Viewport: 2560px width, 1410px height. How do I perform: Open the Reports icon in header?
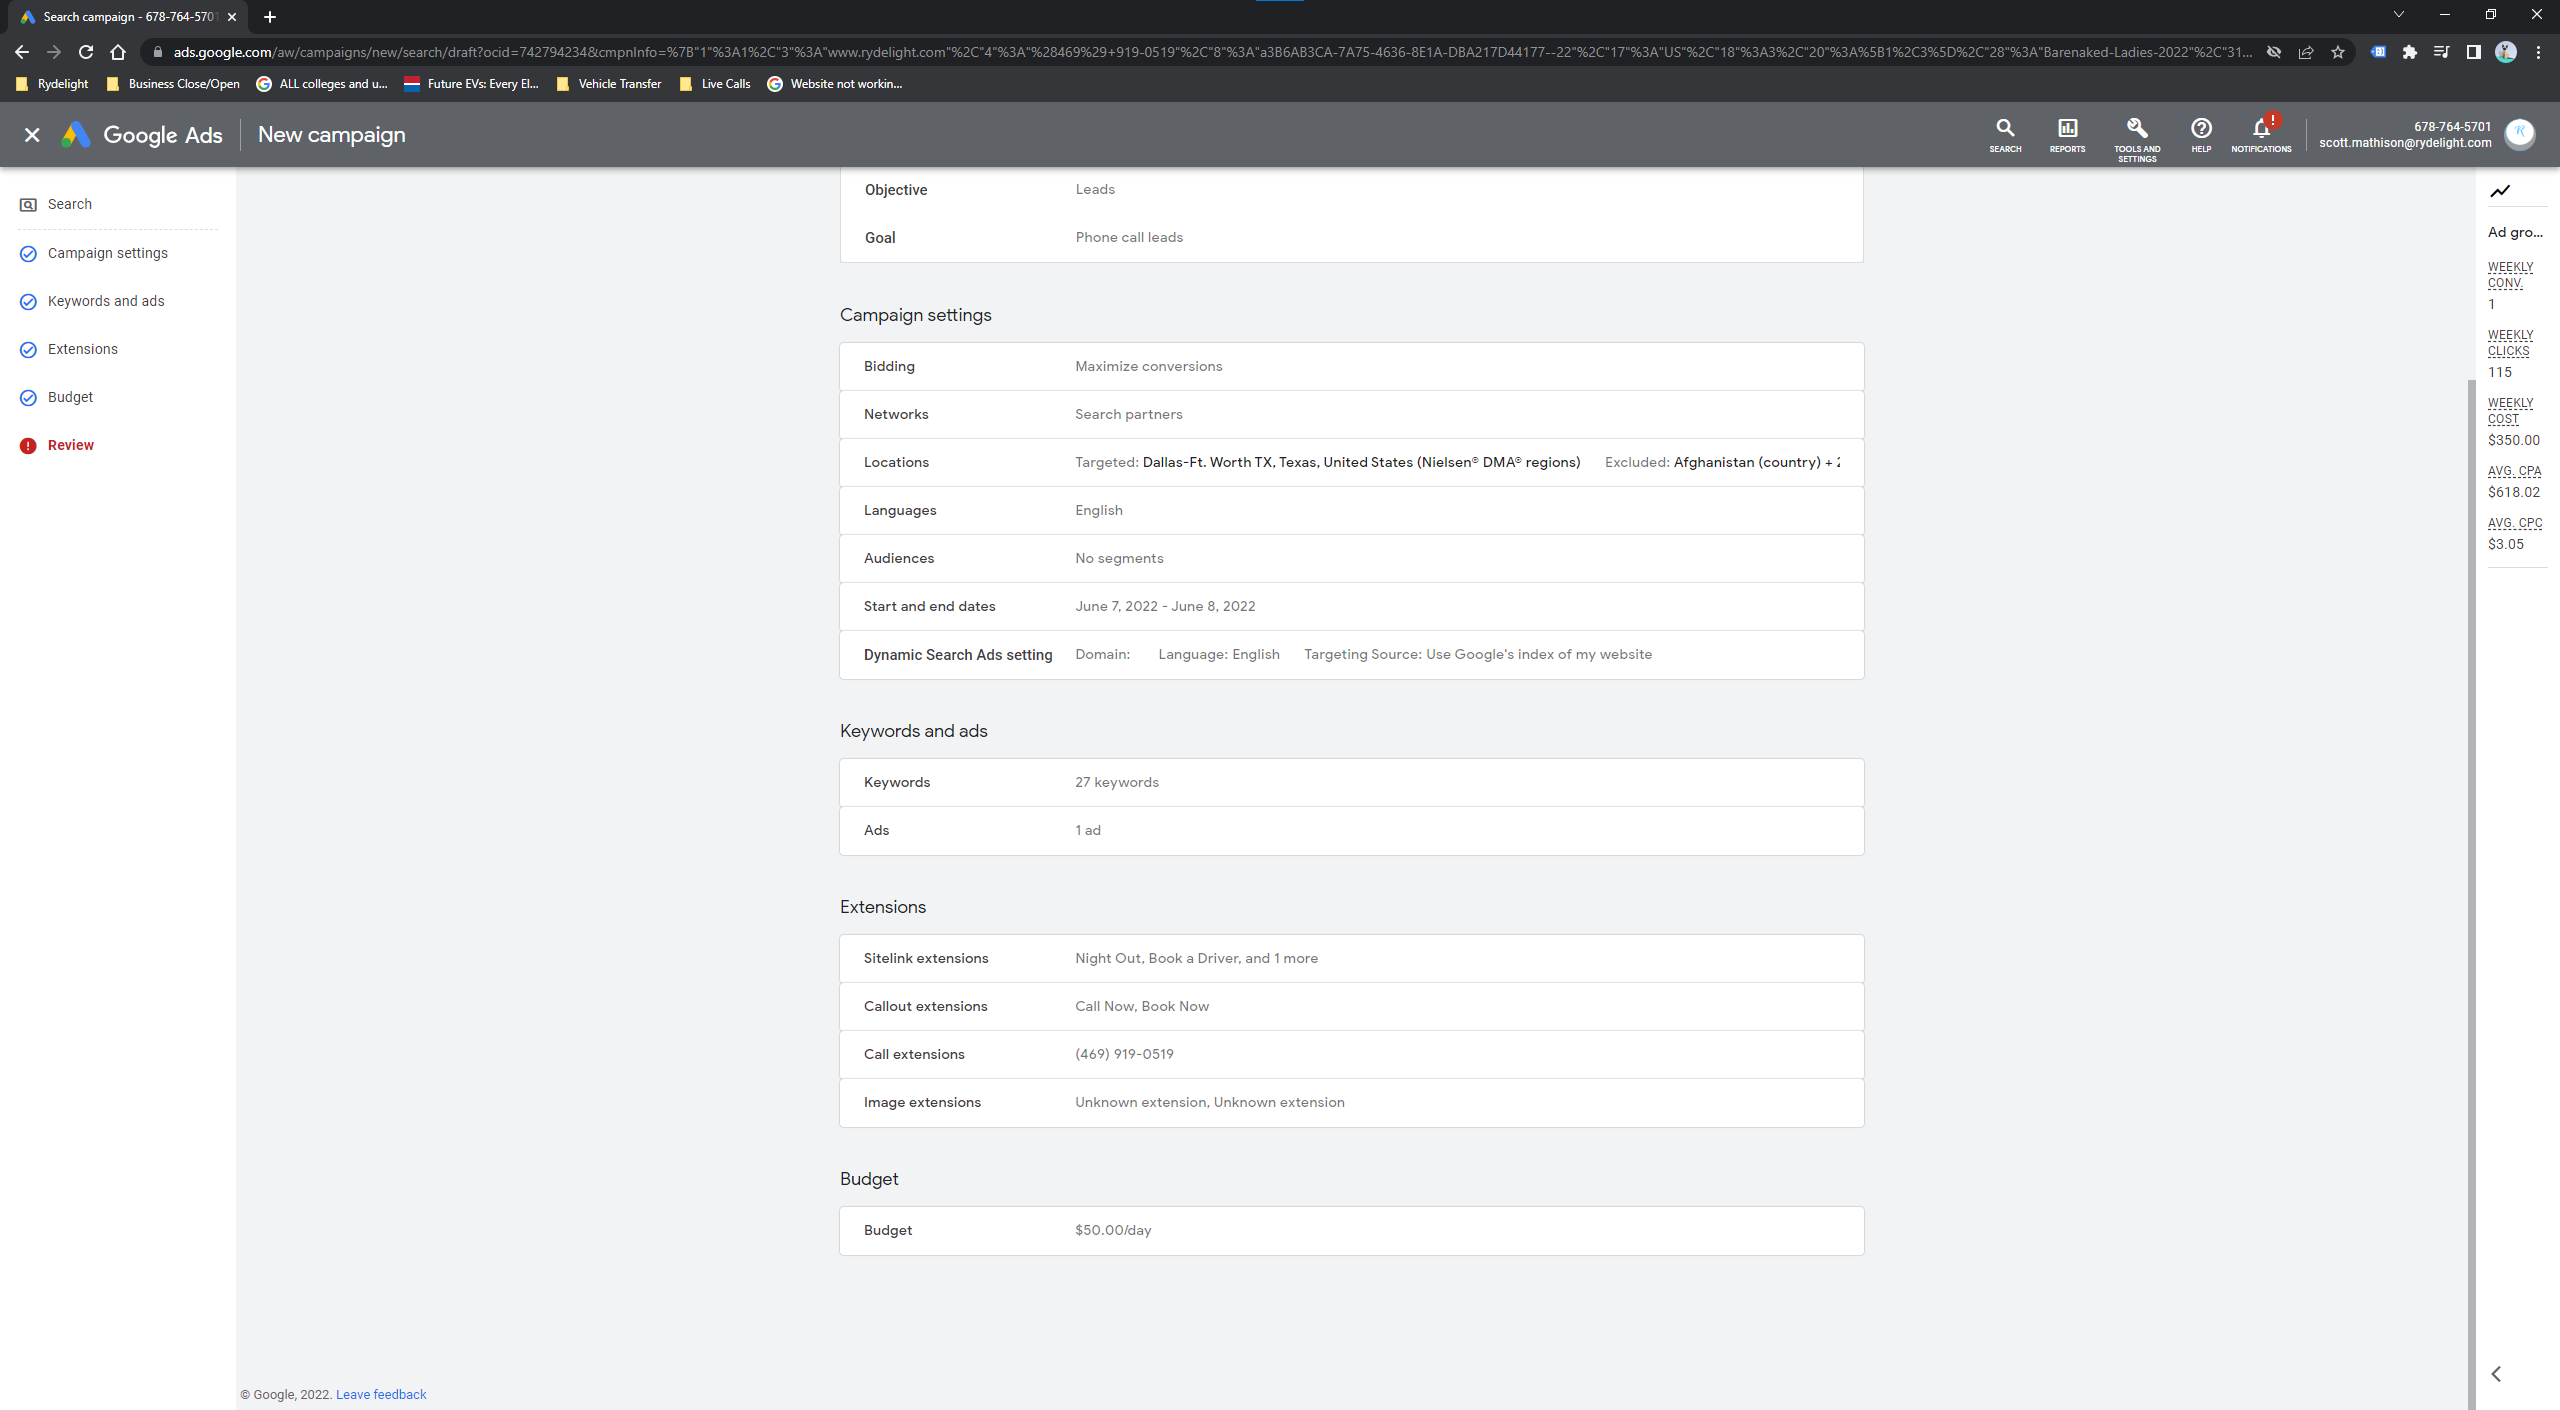click(2066, 128)
